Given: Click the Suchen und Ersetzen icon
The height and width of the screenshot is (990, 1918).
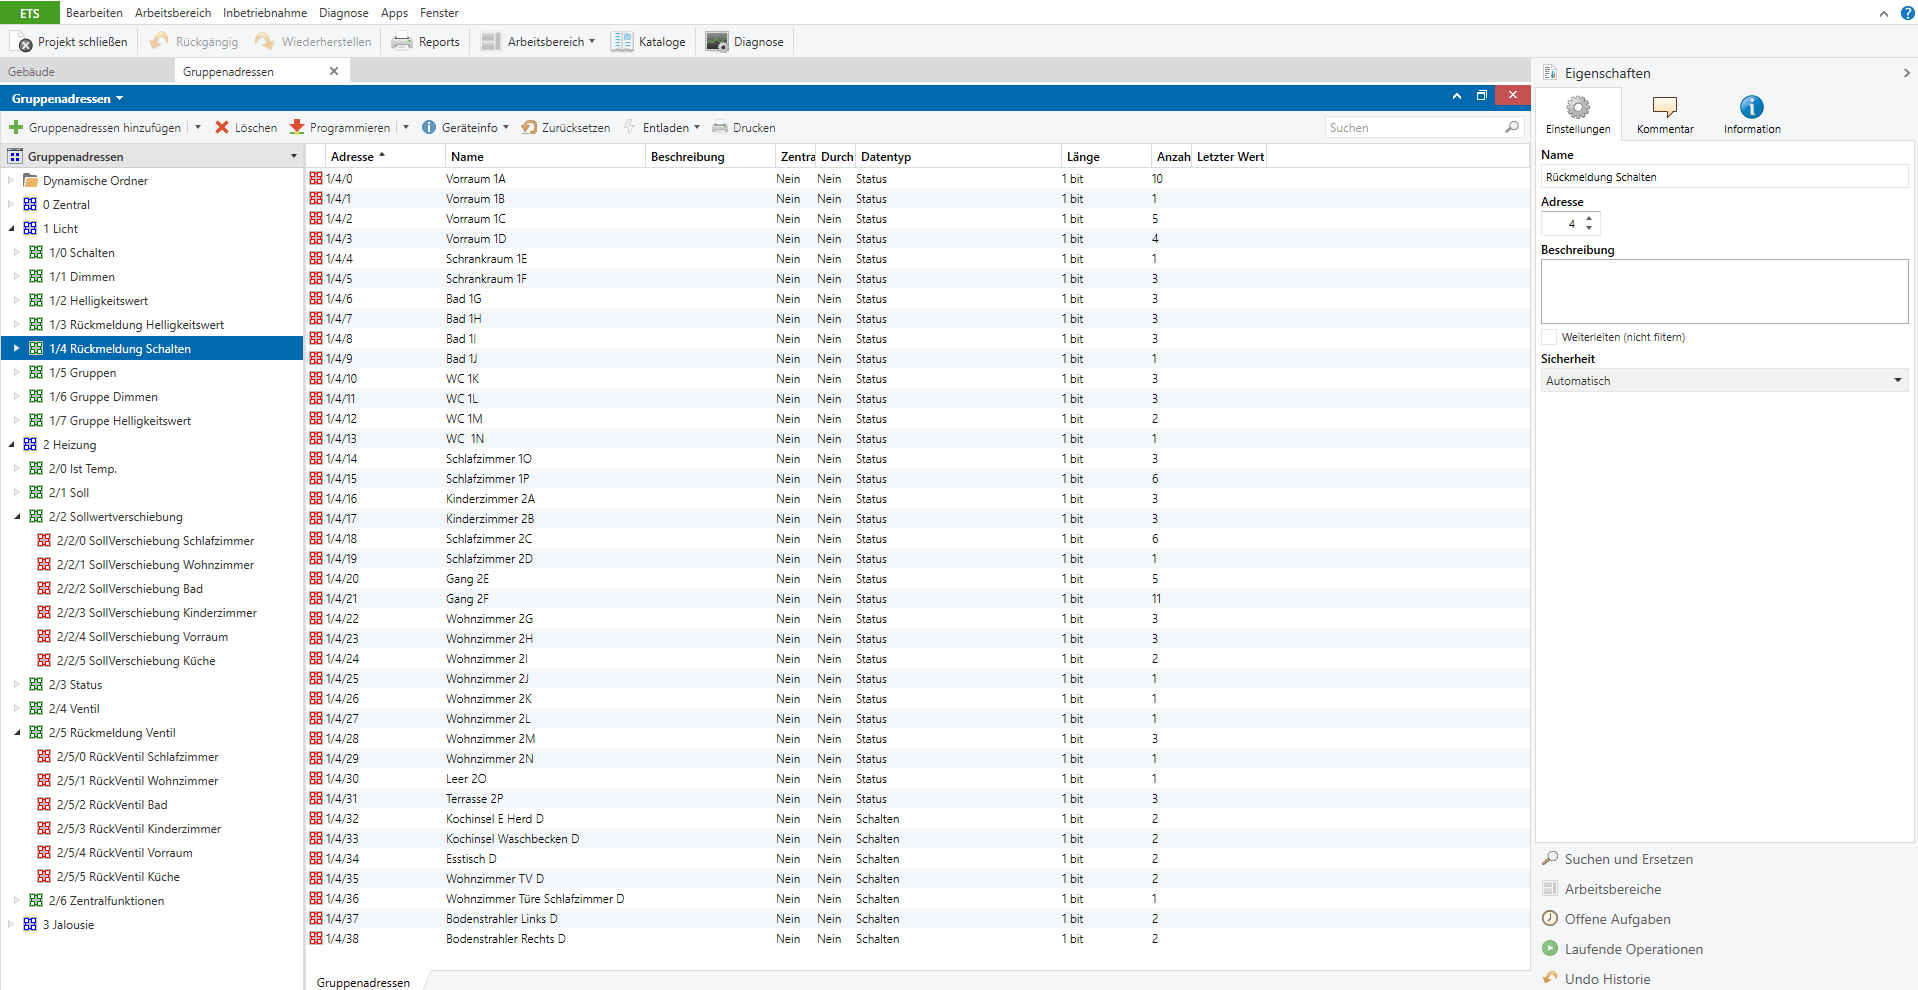Looking at the screenshot, I should tap(1550, 858).
